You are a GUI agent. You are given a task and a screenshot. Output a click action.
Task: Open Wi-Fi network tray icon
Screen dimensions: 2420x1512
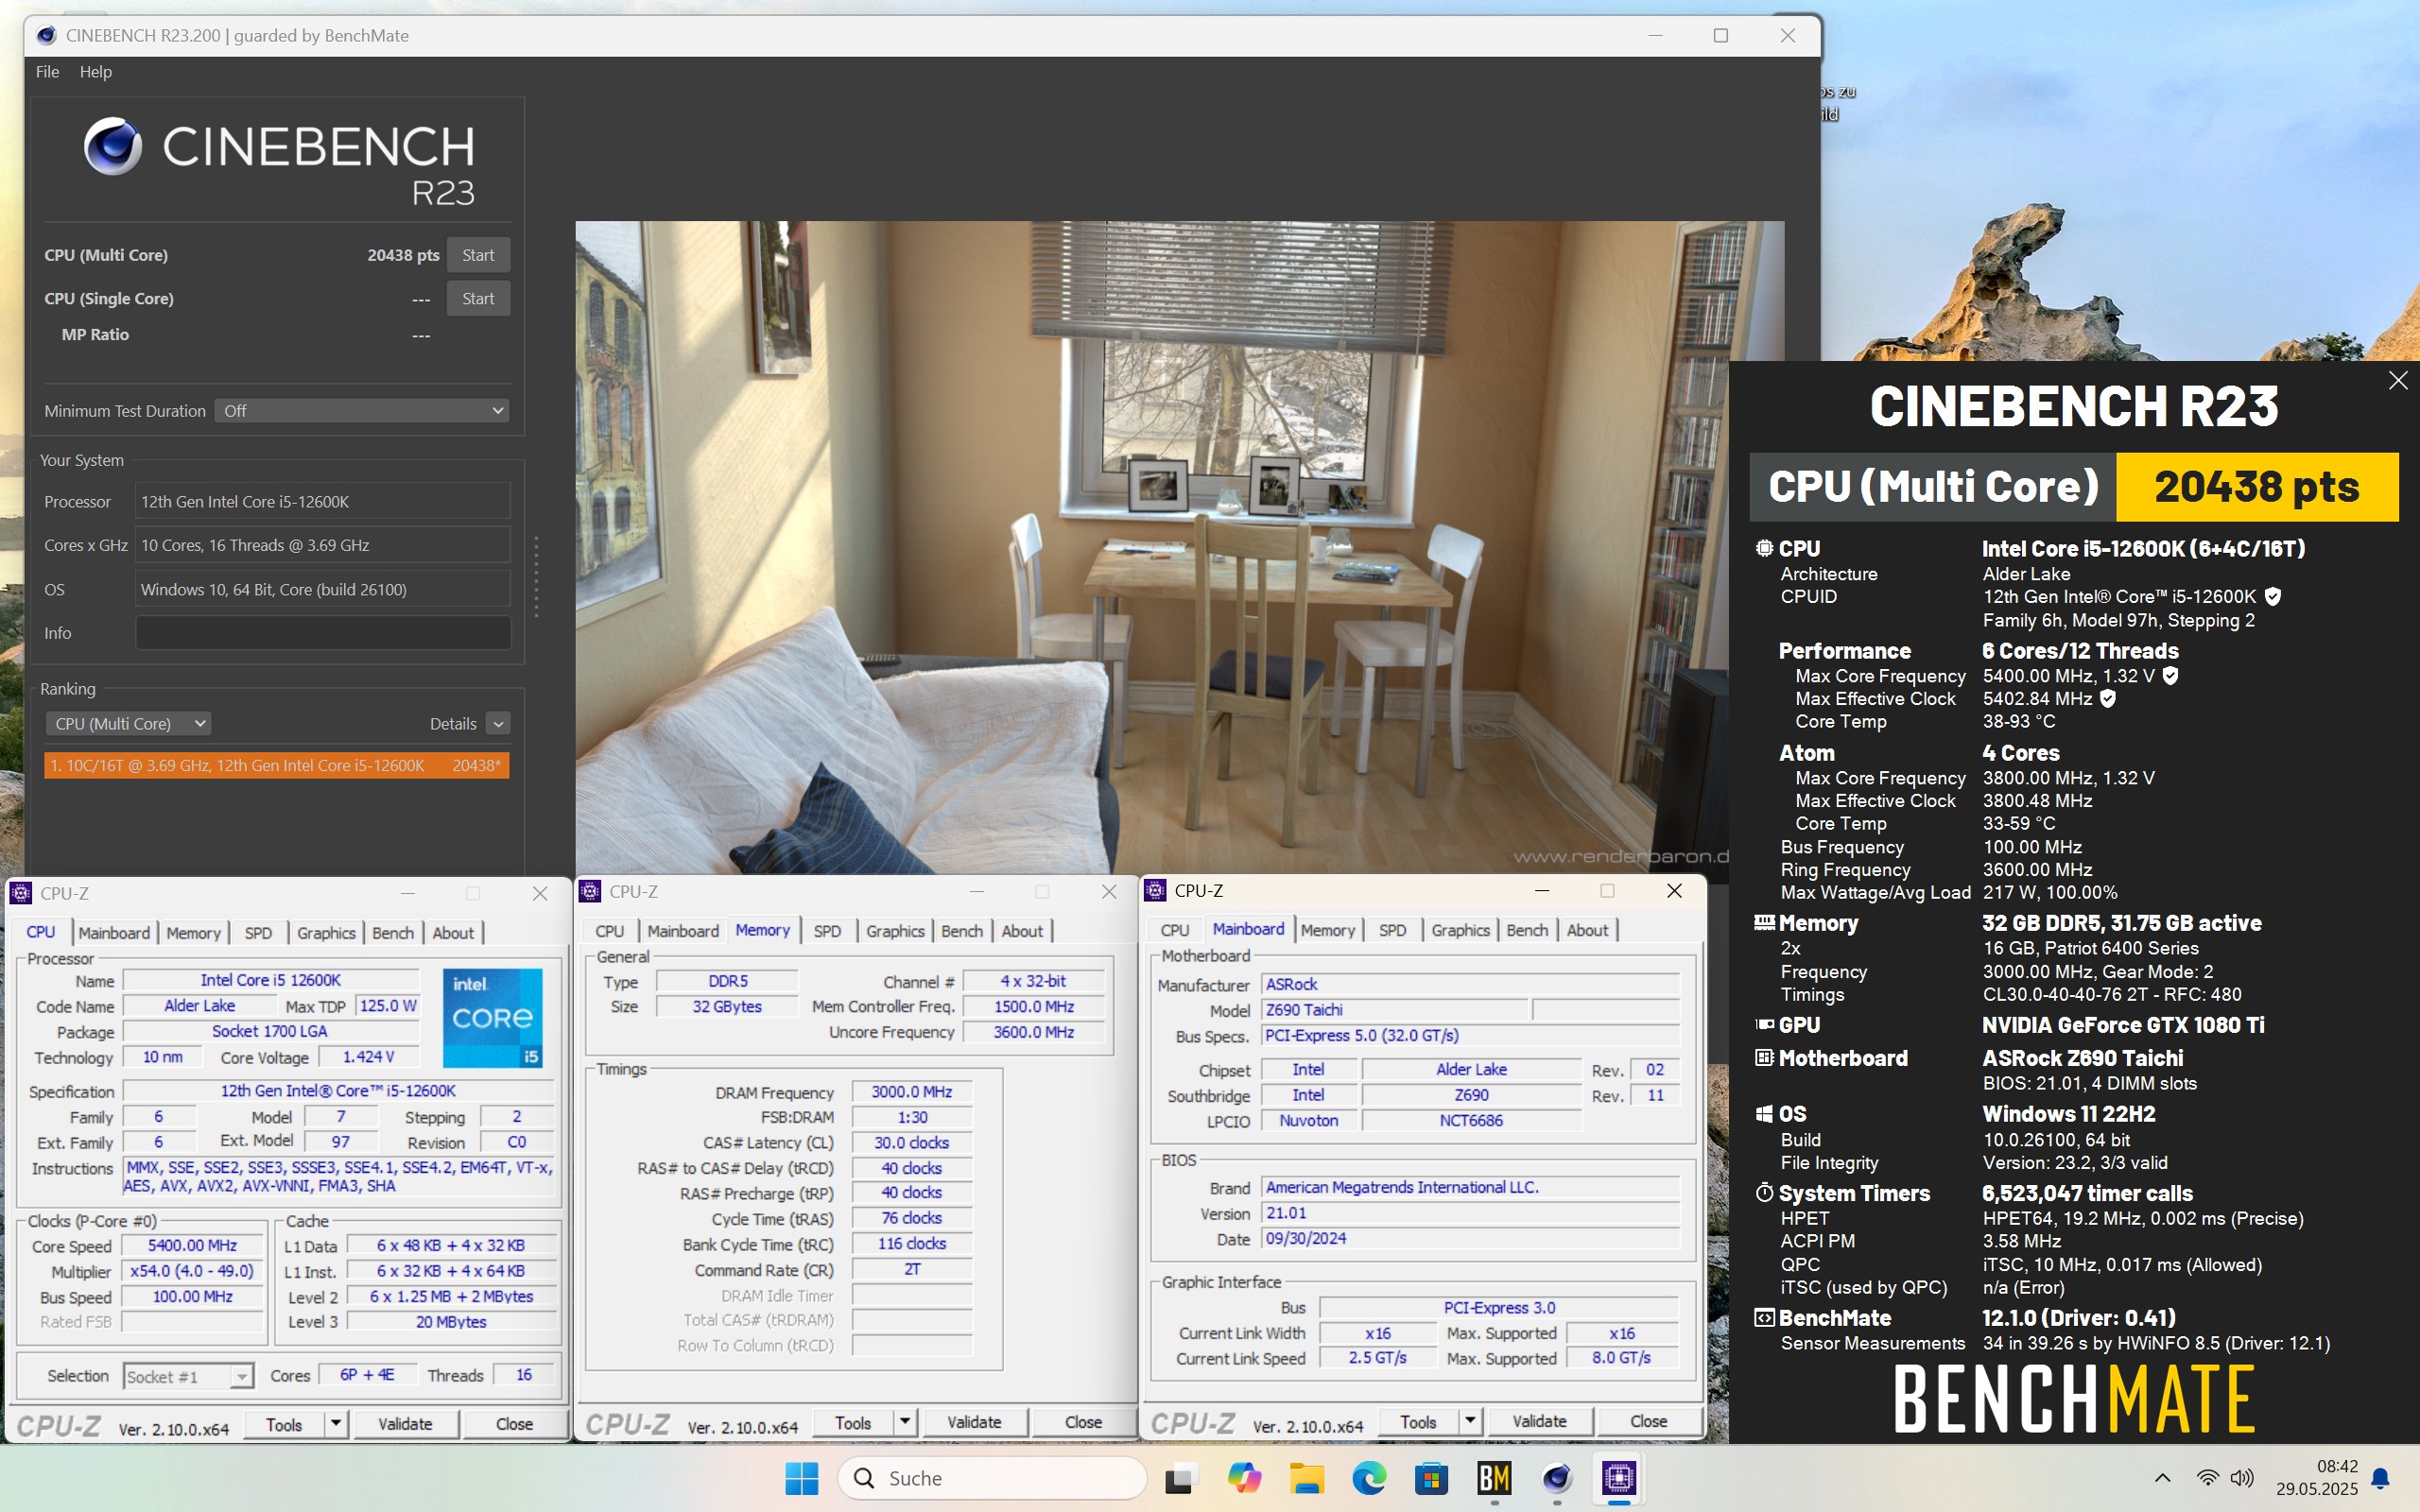[2207, 1478]
